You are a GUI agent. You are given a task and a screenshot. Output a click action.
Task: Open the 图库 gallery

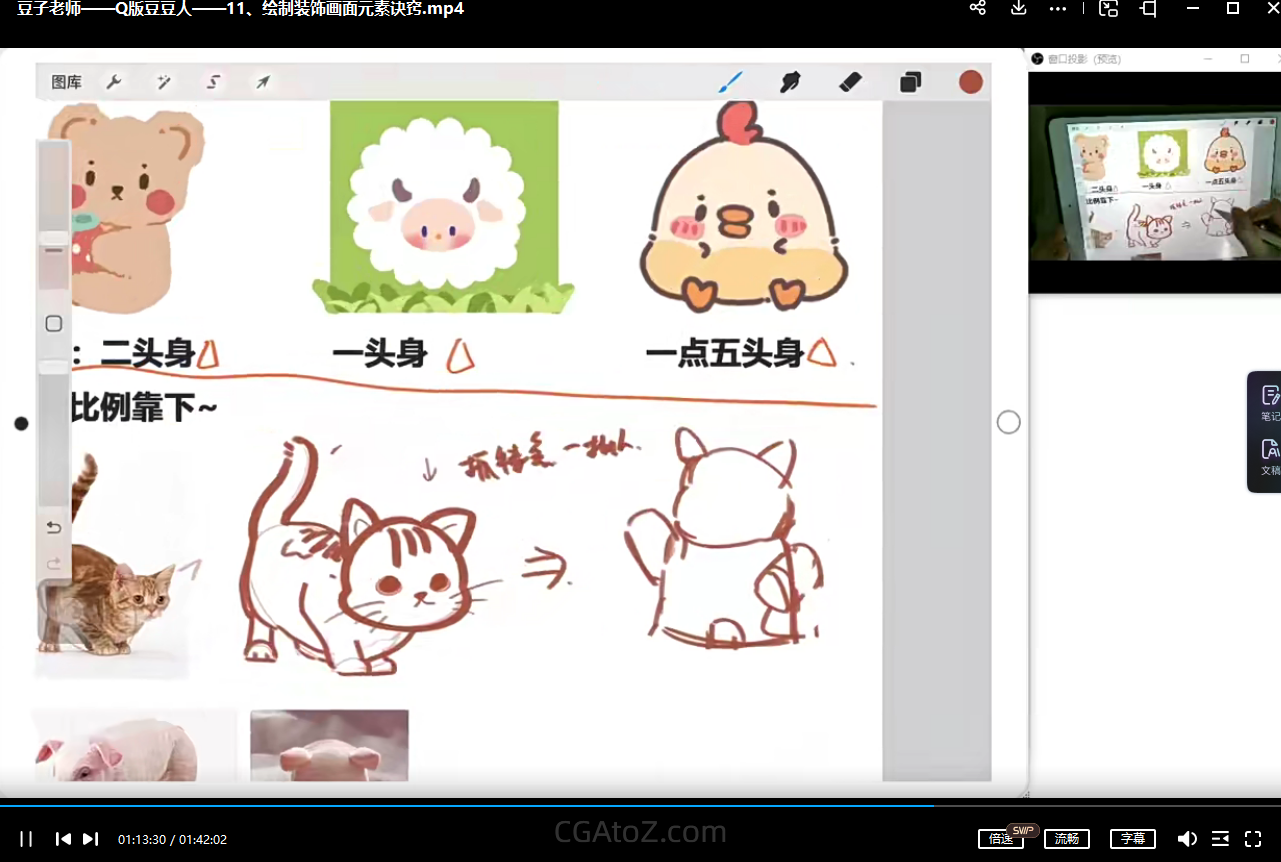67,82
